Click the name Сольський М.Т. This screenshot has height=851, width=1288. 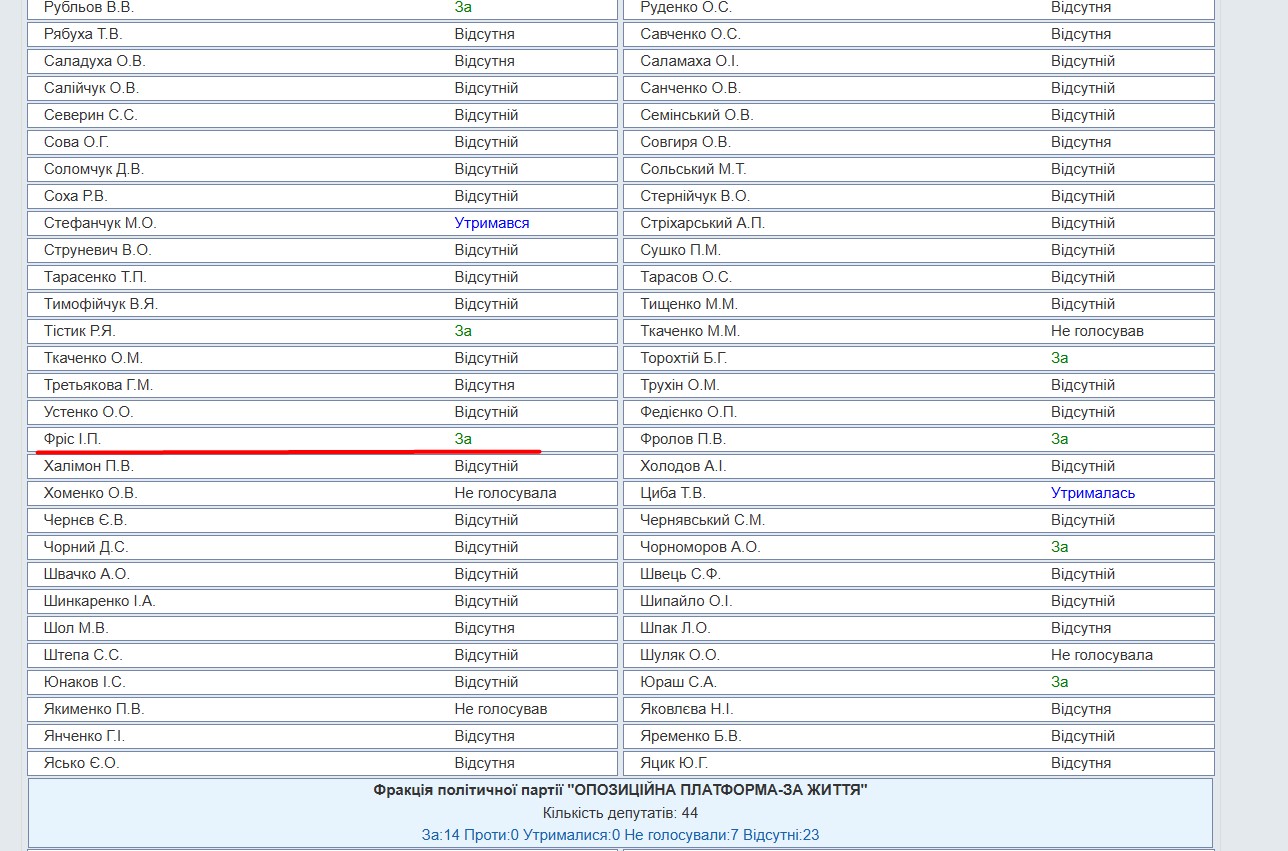point(693,169)
